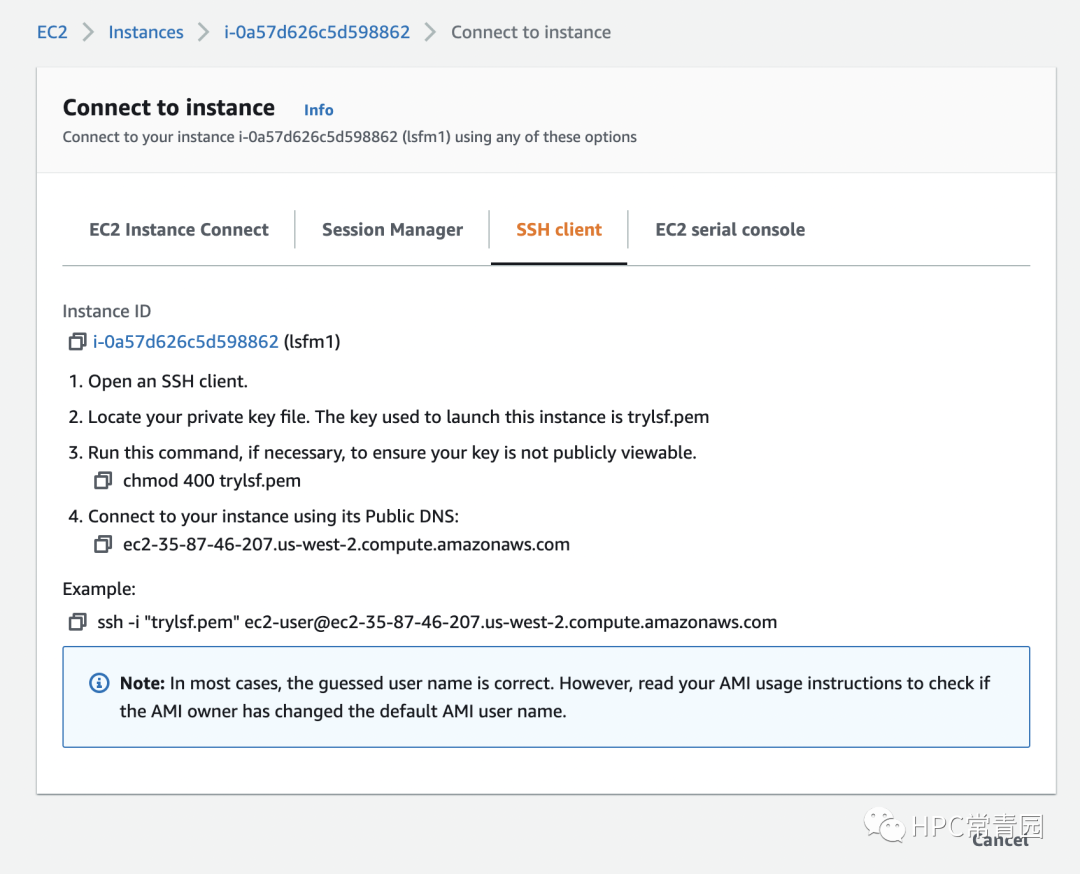
Task: Switch to EC2 Instance Connect tab
Action: 179,230
